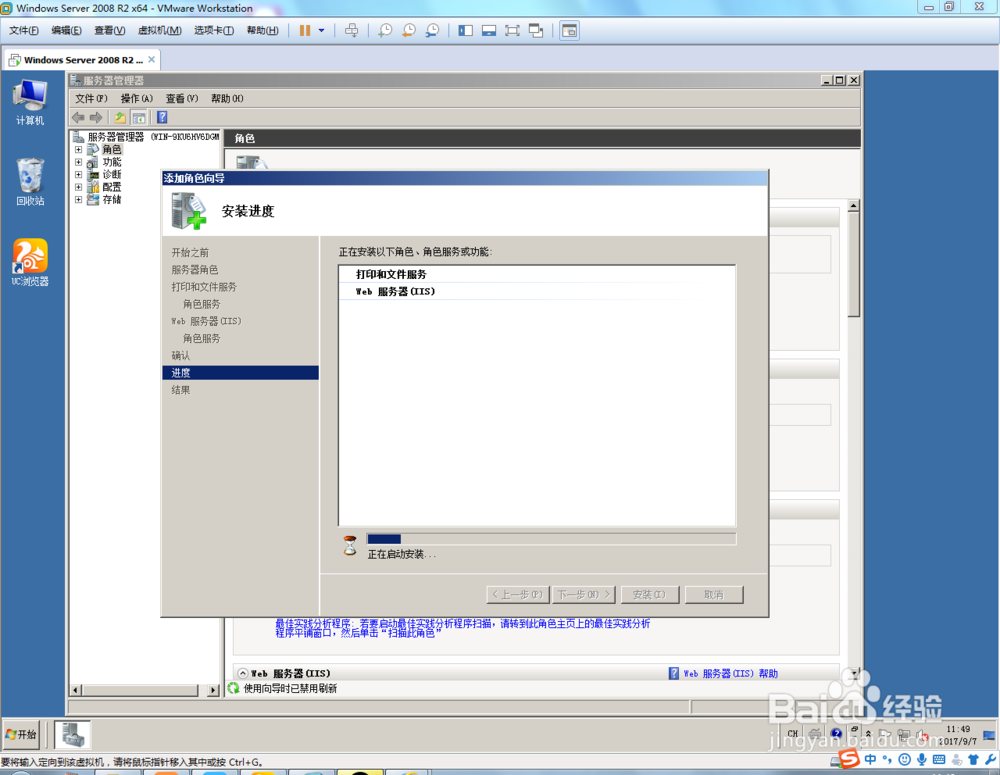This screenshot has height=775, width=1000.
Task: Click the CH language indicator in taskbar
Action: point(793,734)
